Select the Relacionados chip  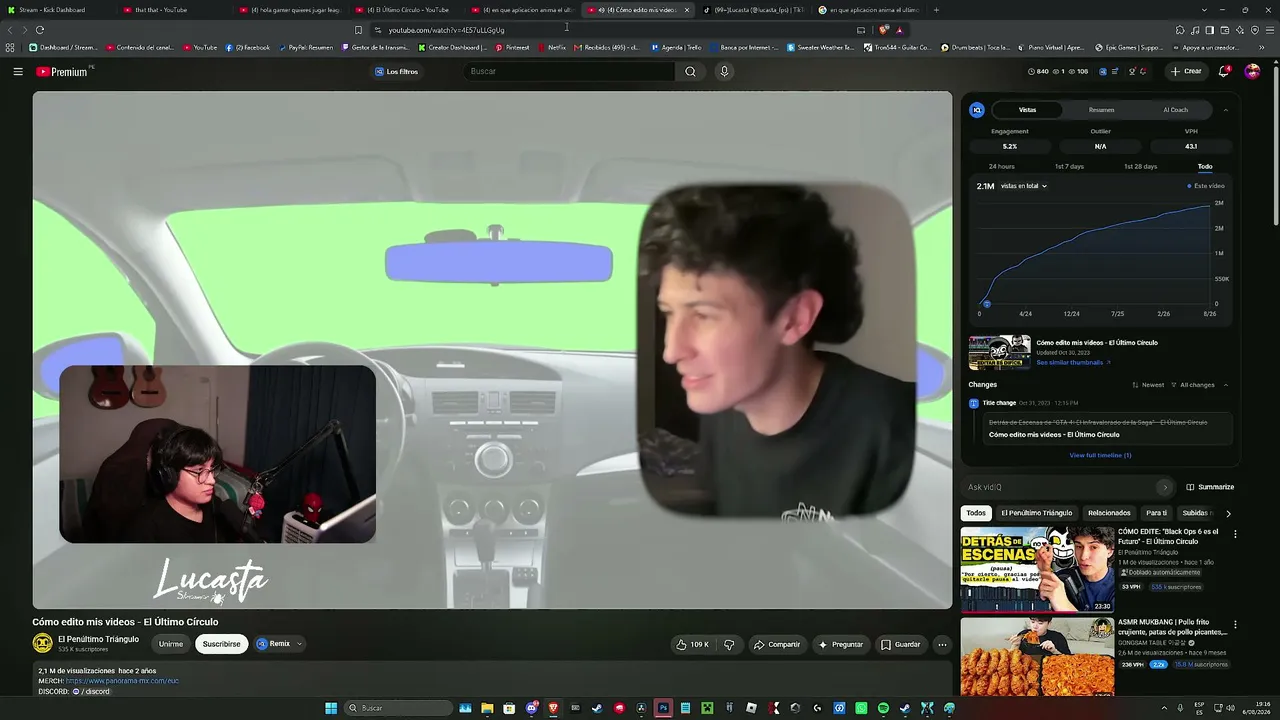pyautogui.click(x=1109, y=513)
